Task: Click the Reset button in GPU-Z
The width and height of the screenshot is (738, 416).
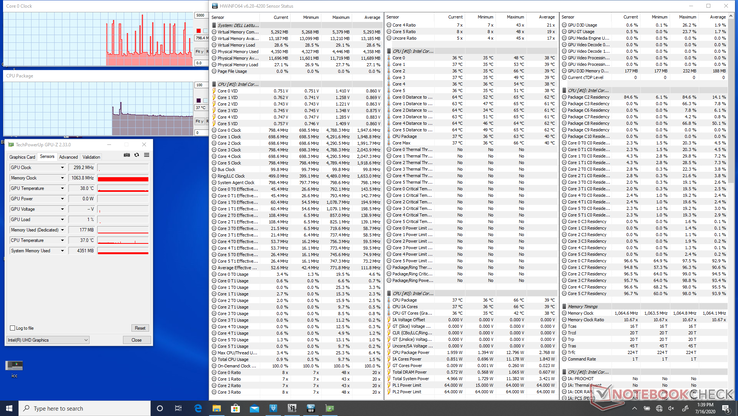Action: (140, 328)
